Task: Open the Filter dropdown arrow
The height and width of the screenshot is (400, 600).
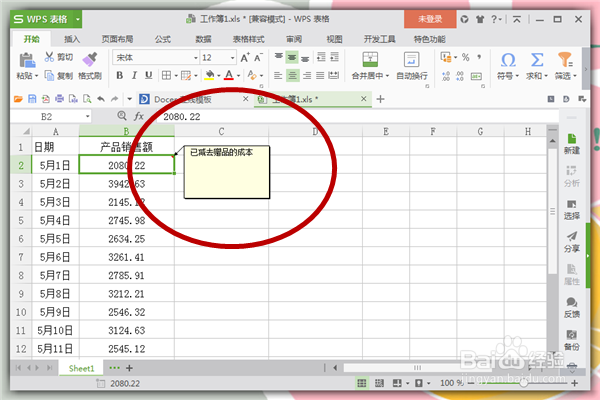Action: click(575, 76)
